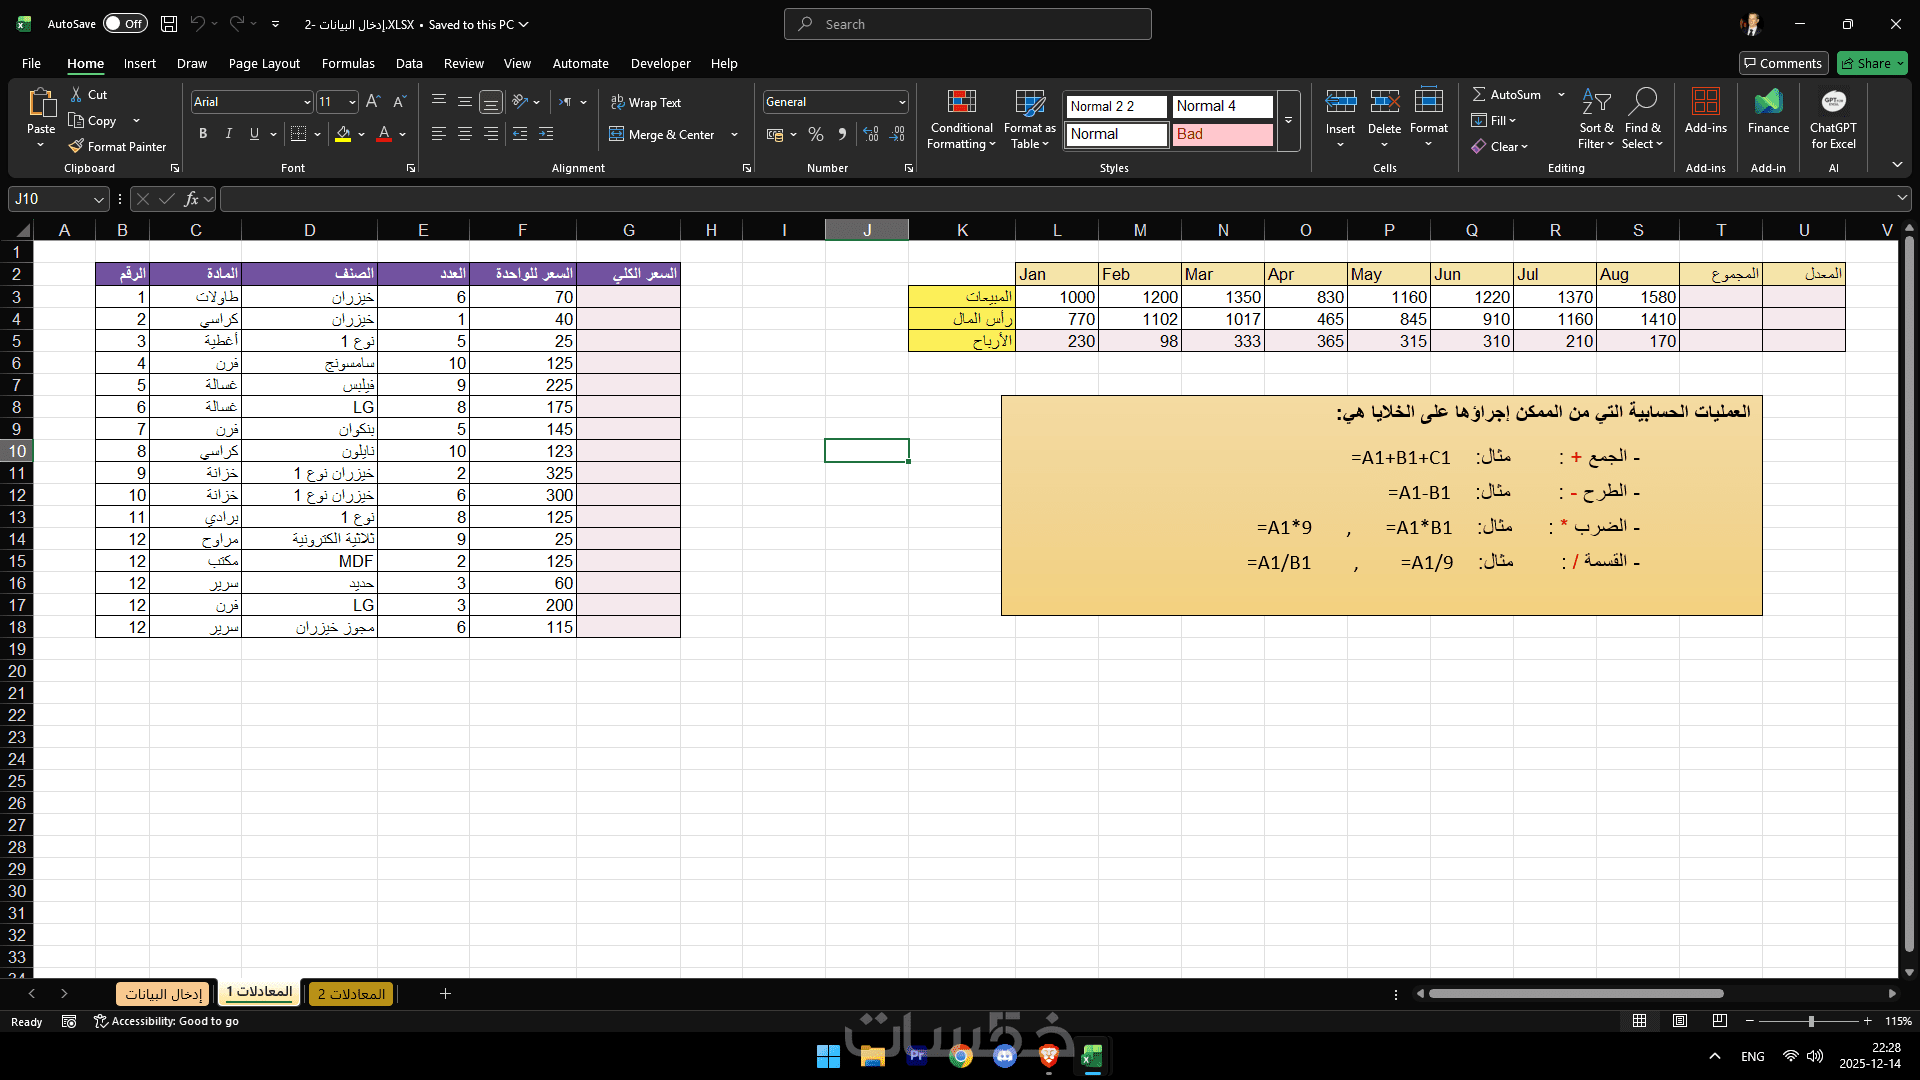Click the Sort & Filter icon
The width and height of the screenshot is (1920, 1080).
coord(1596,102)
